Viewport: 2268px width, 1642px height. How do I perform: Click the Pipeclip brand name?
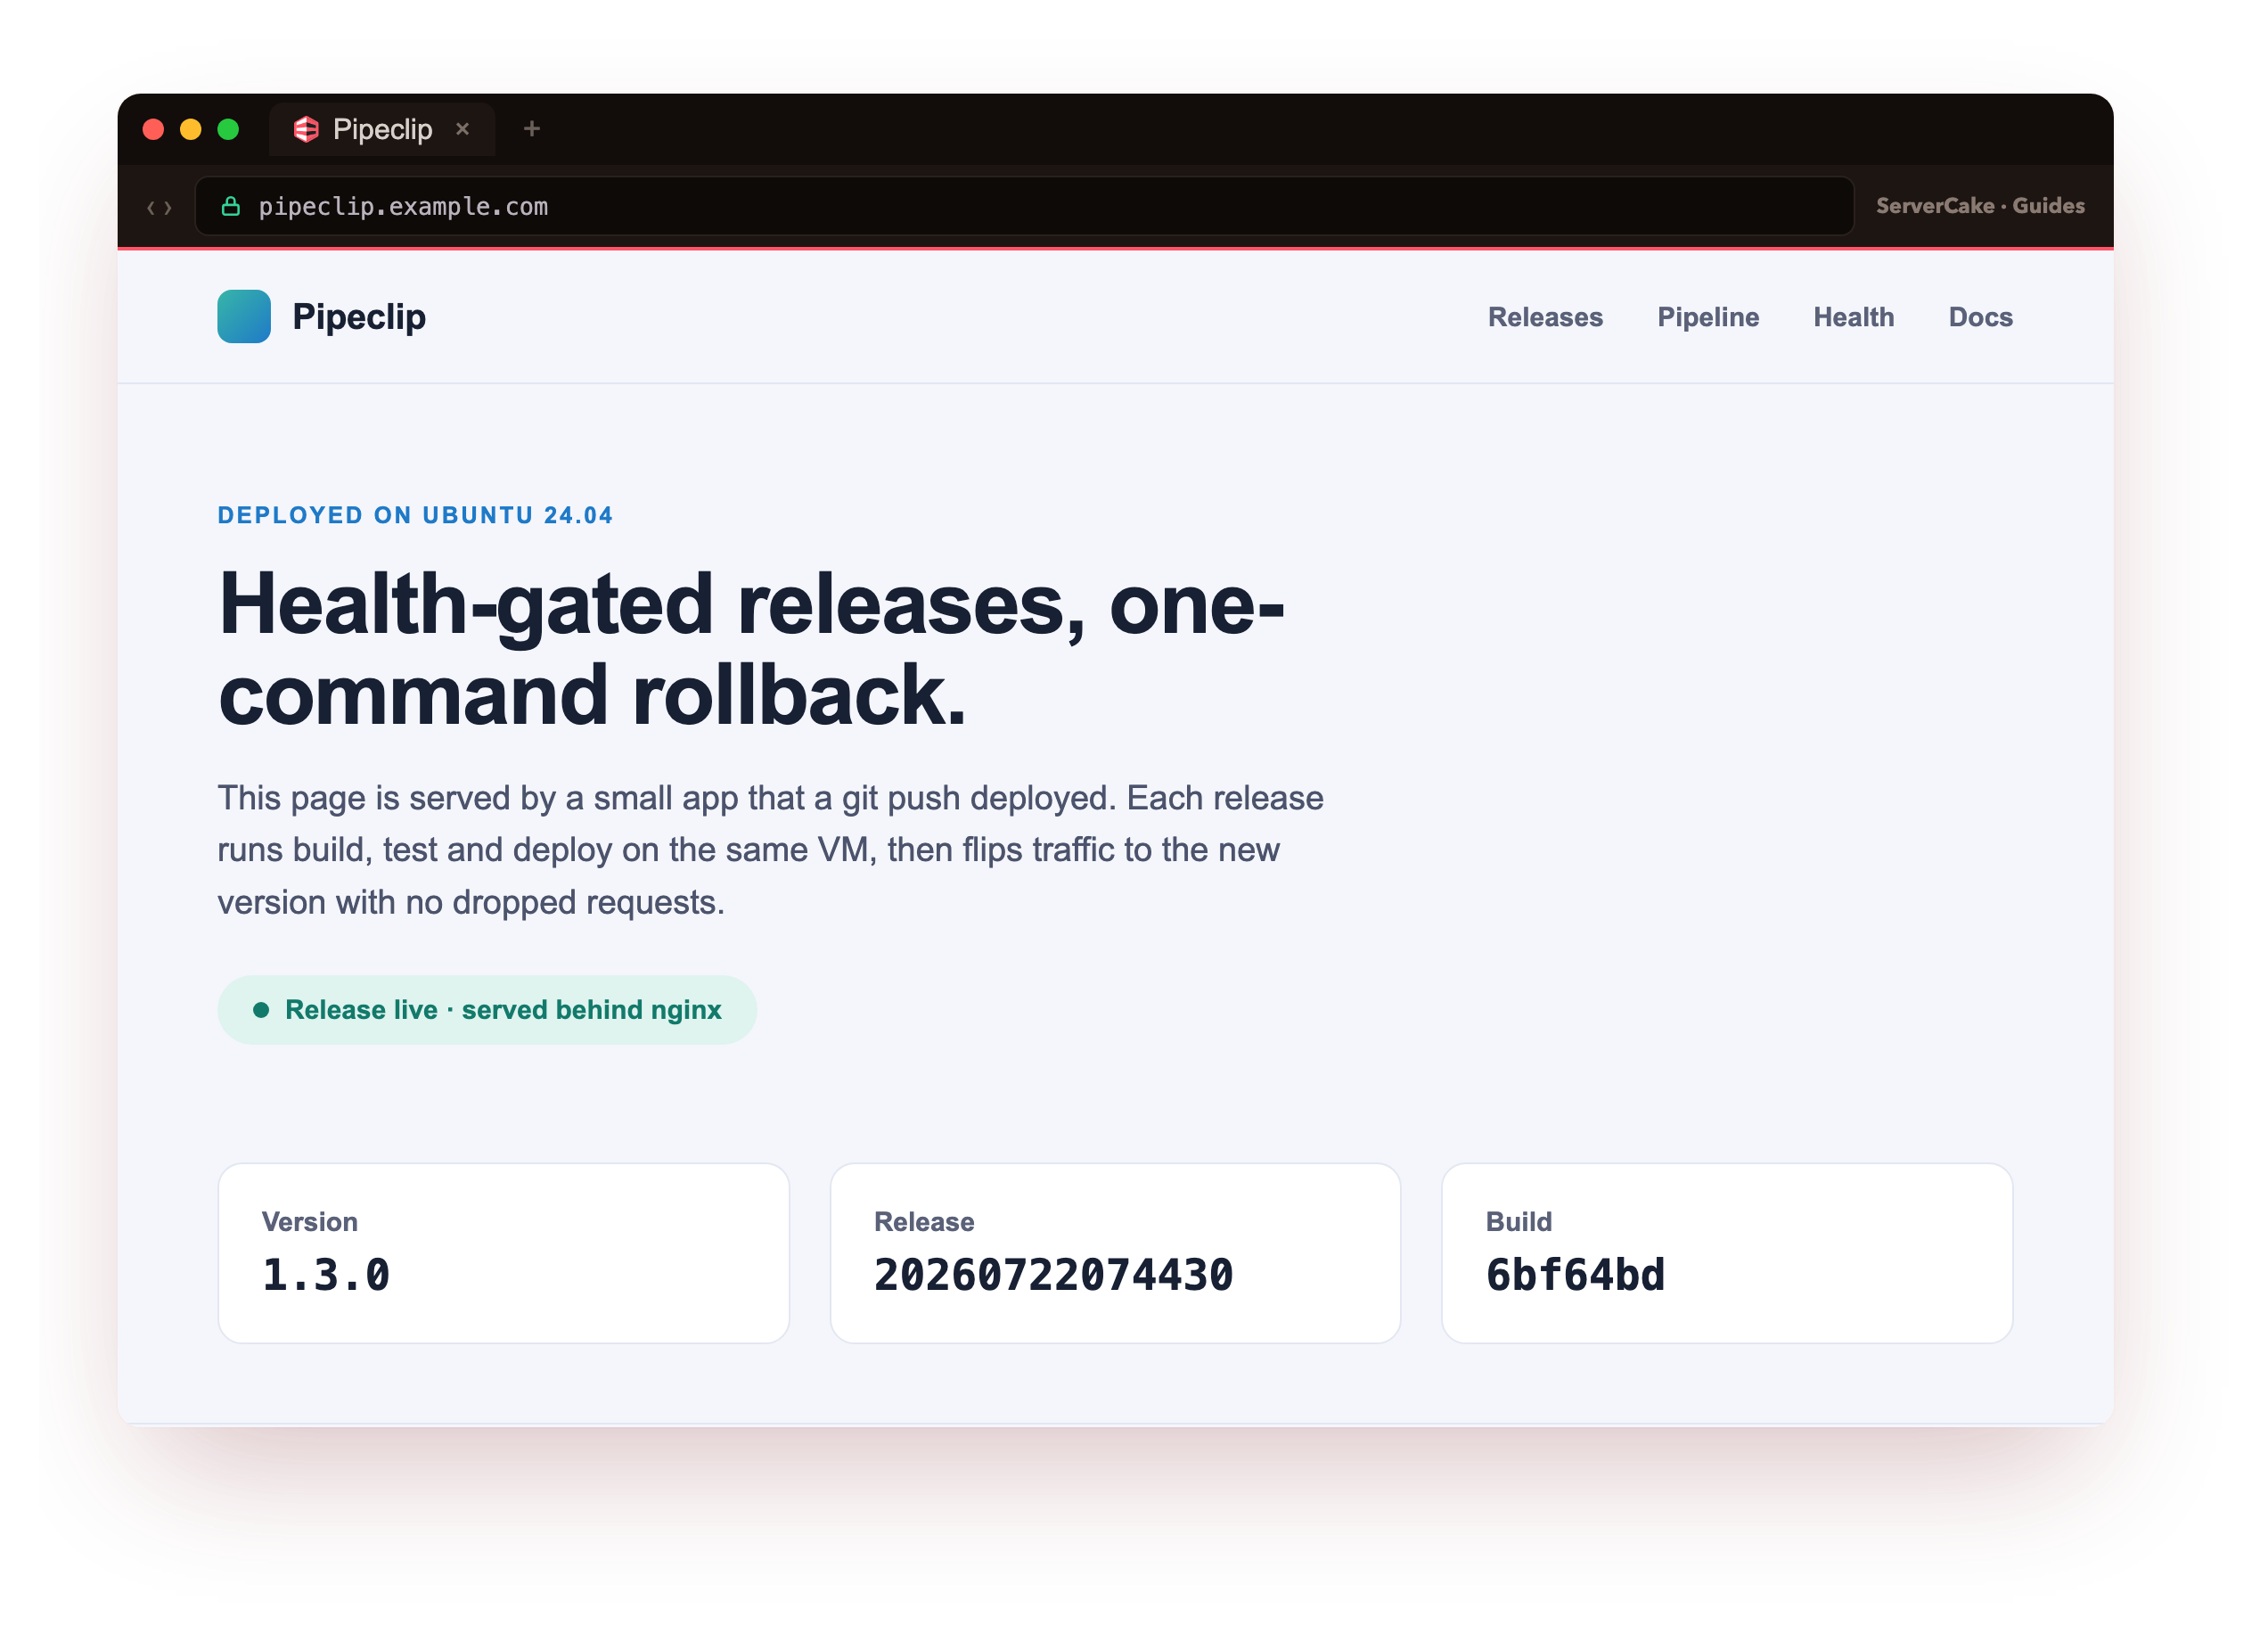click(360, 317)
